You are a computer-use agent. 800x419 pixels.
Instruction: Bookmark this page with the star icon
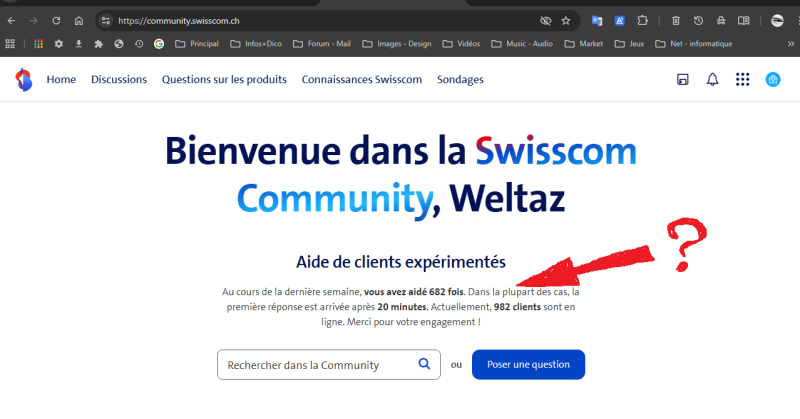566,20
